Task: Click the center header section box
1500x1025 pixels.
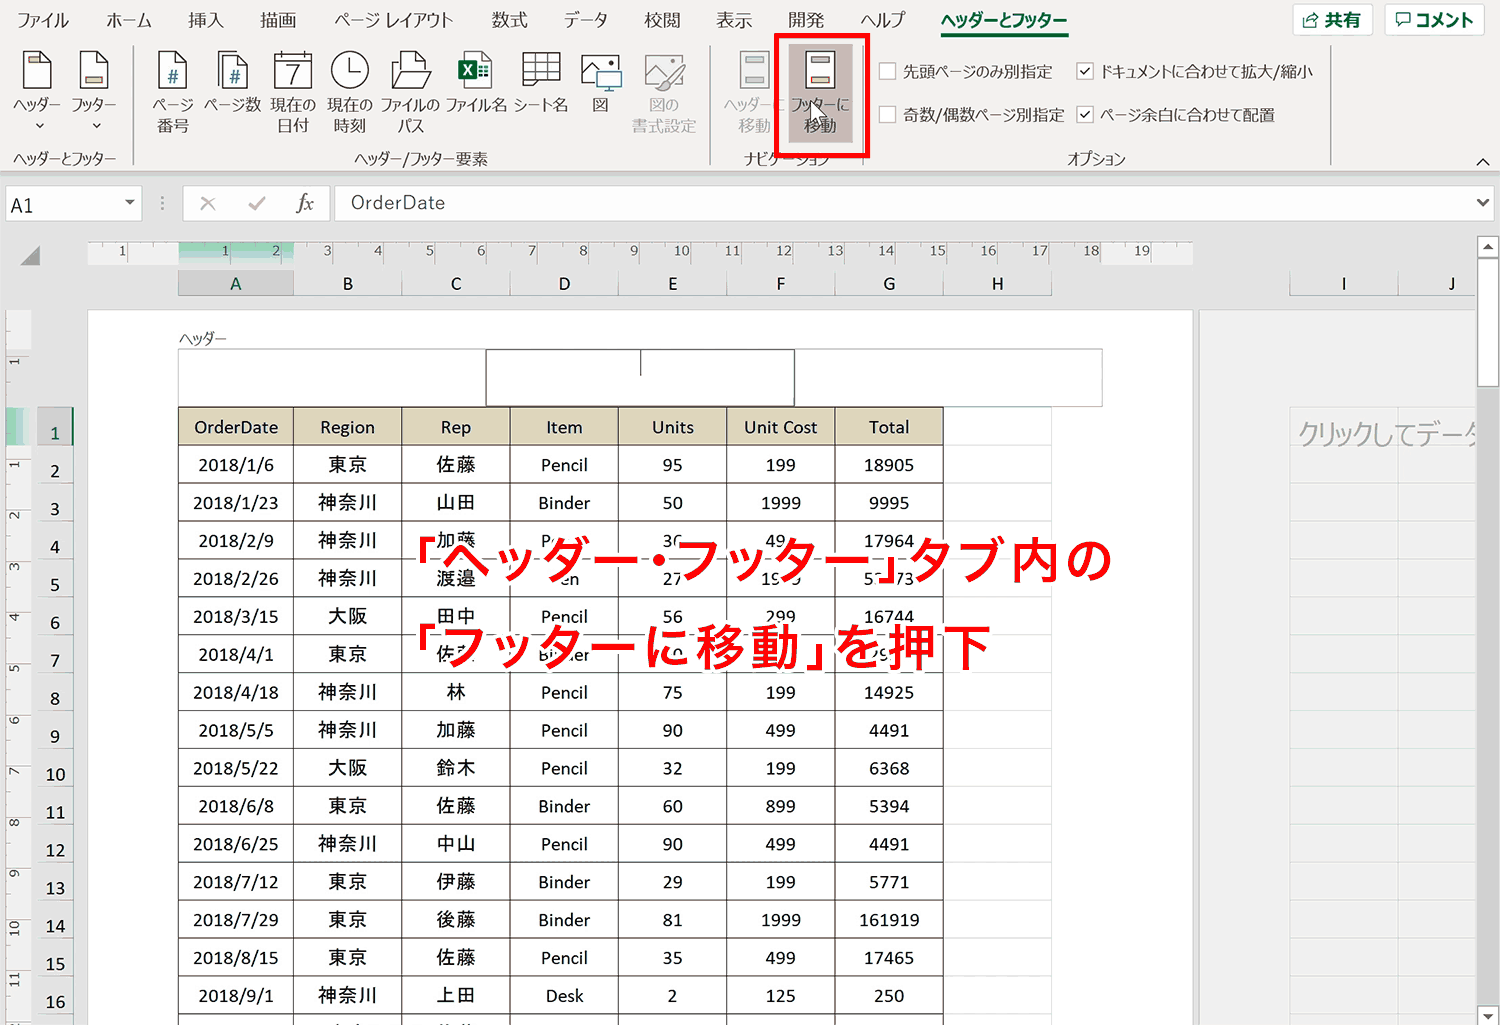Action: click(640, 377)
